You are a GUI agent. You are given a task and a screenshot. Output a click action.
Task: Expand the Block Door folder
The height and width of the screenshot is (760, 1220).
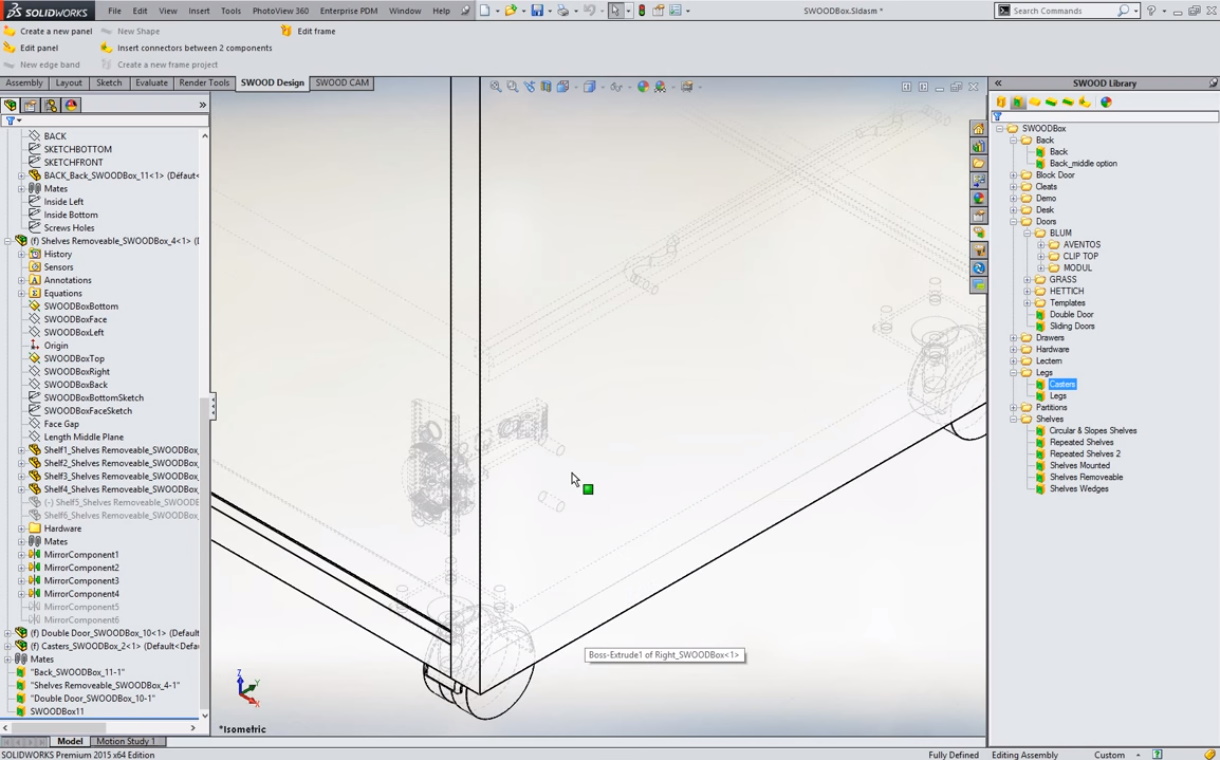pyautogui.click(x=1013, y=175)
